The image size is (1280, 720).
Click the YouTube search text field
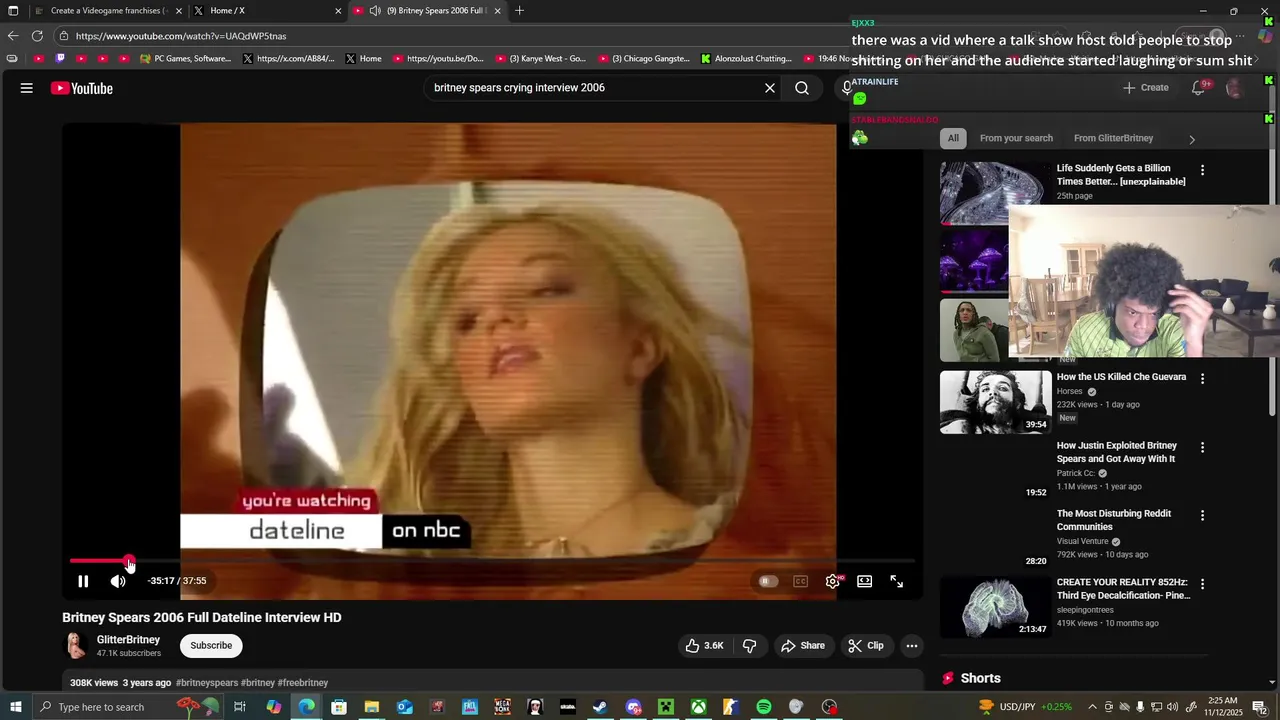(594, 88)
